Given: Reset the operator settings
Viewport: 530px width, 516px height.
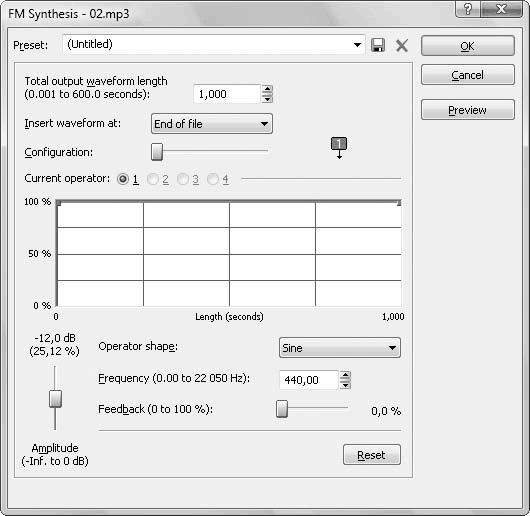Looking at the screenshot, I should coord(372,455).
